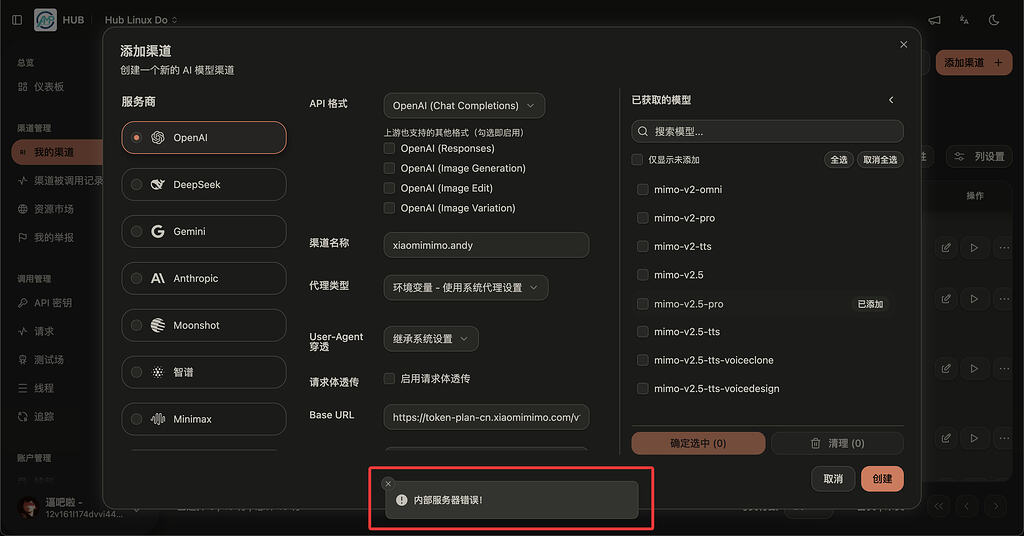Open the announcements megaphone icon
The width and height of the screenshot is (1024, 536).
935,20
